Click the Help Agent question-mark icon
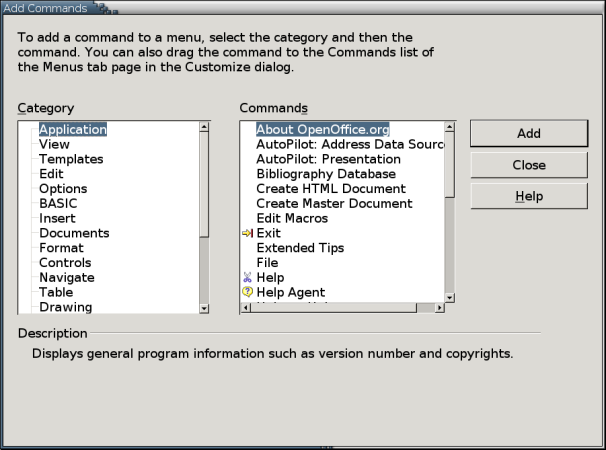Image resolution: width=606 pixels, height=450 pixels. pos(248,293)
